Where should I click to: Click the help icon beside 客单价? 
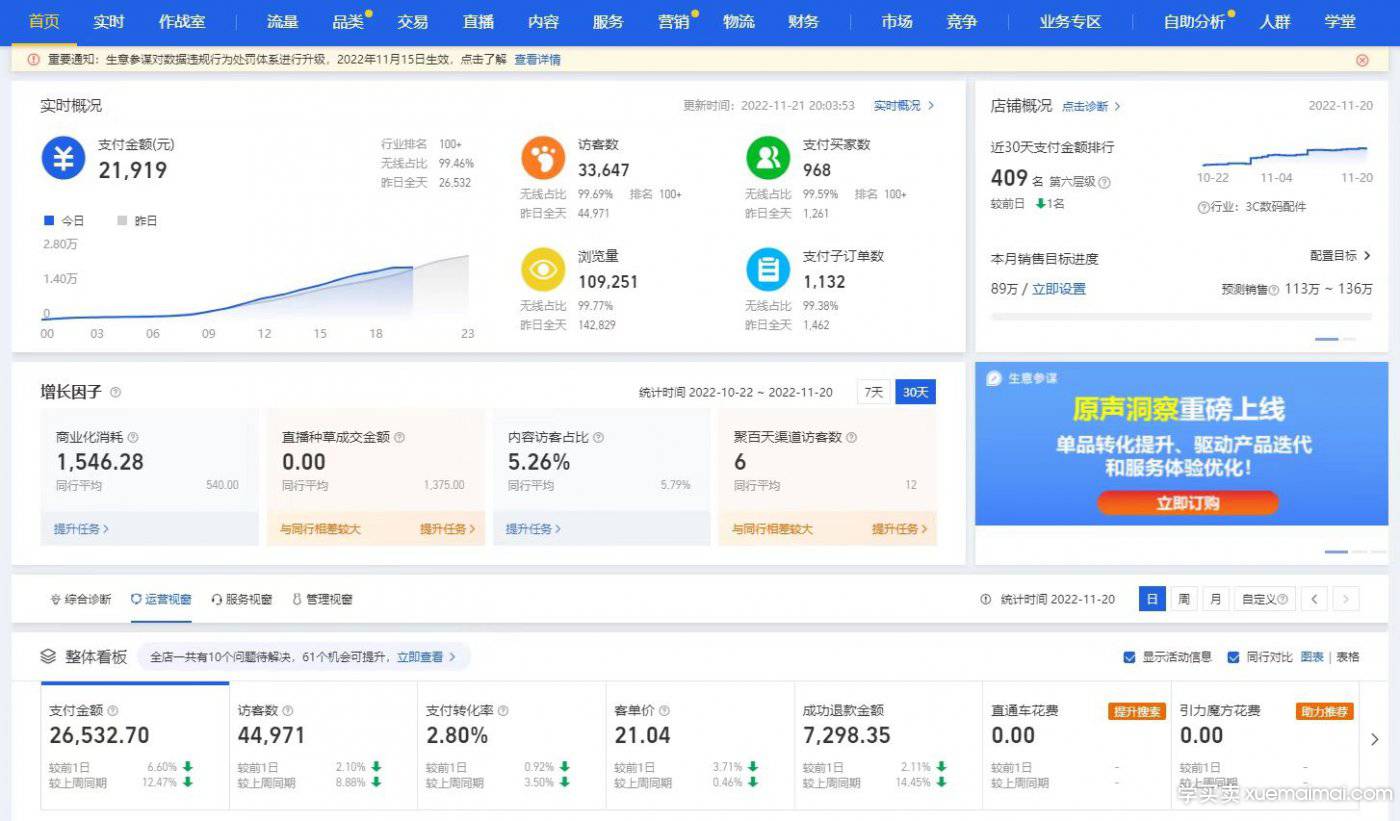pos(664,711)
